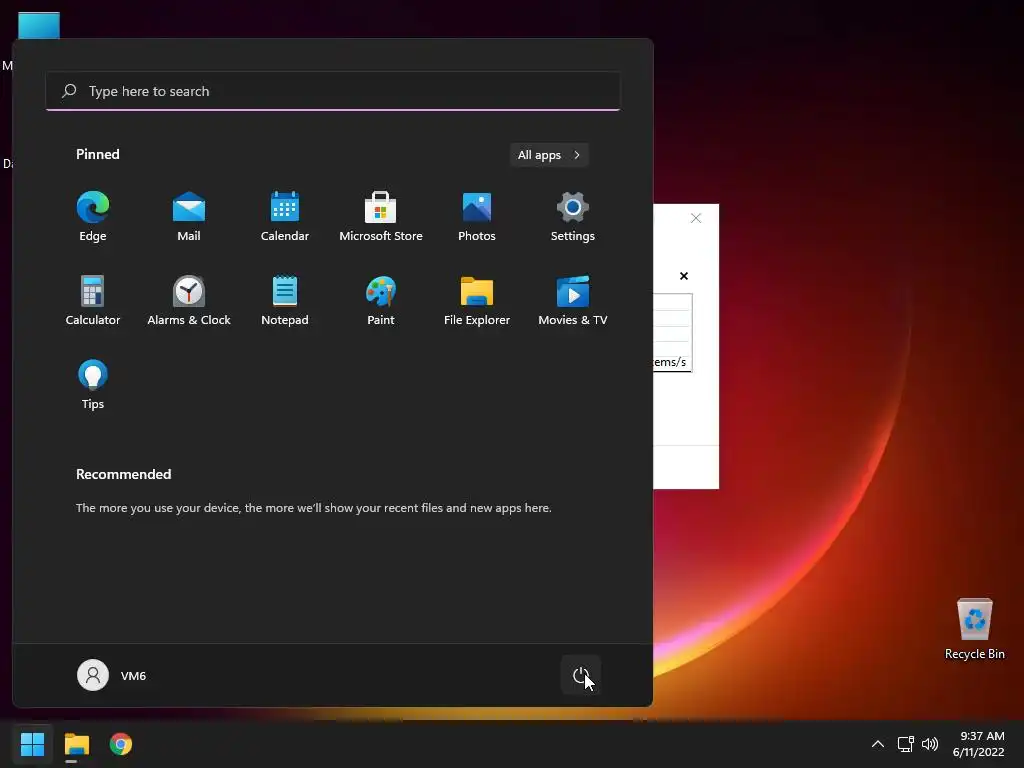
Task: Open File Explorer from the taskbar
Action: tap(76, 744)
